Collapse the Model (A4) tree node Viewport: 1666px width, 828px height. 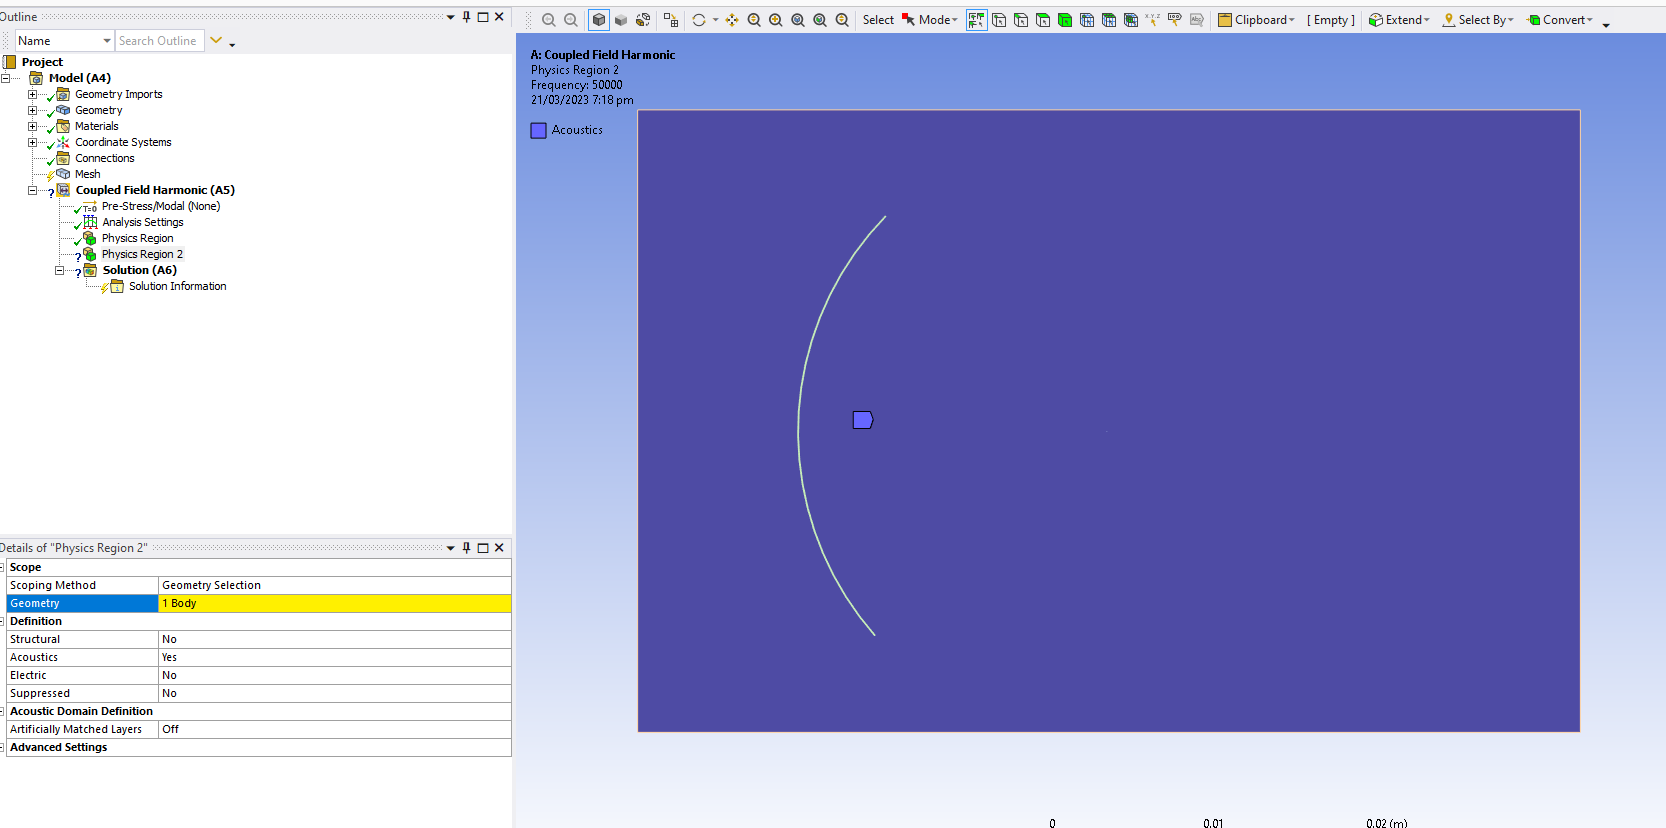(x=6, y=78)
